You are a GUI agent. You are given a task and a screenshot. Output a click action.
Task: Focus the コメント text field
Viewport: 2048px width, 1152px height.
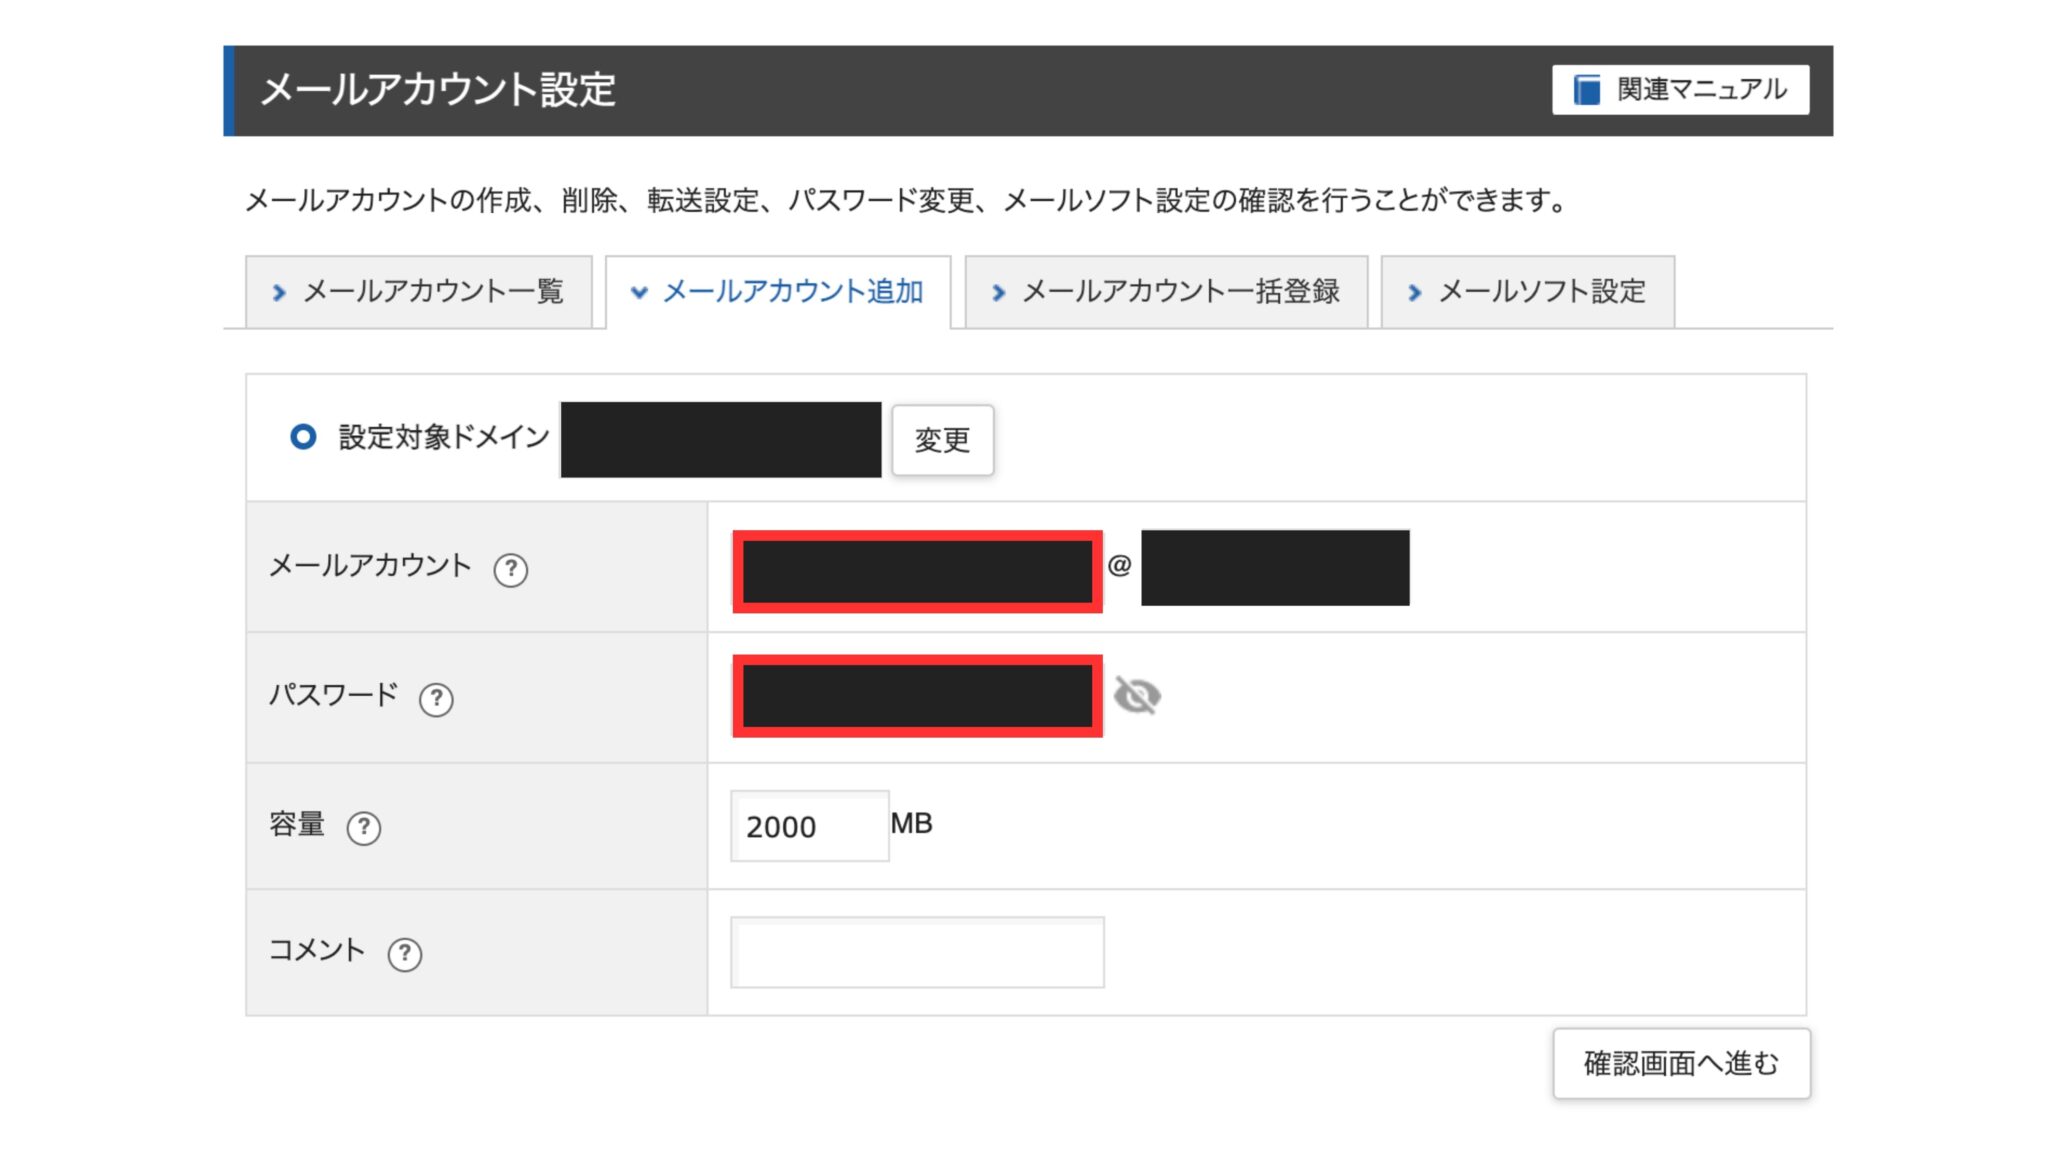(x=917, y=952)
